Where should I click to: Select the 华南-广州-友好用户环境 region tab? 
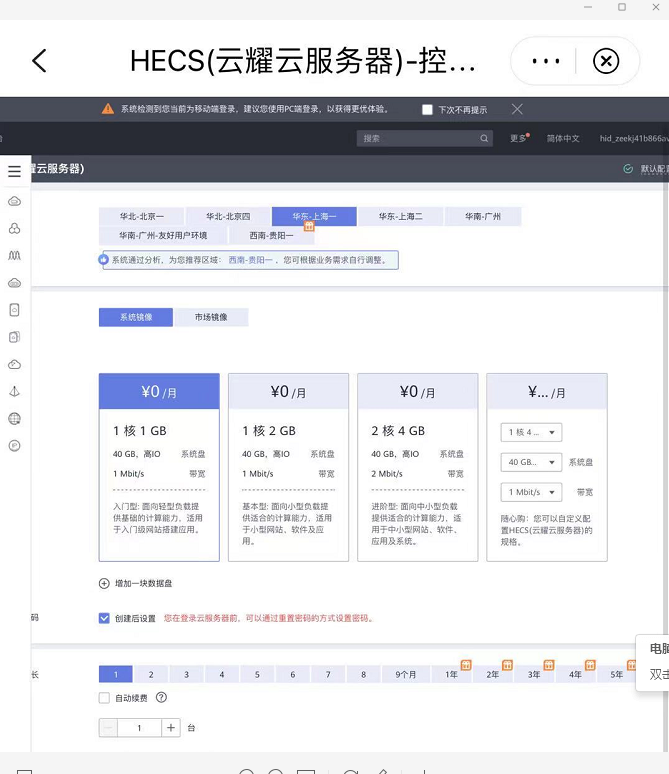pos(163,235)
